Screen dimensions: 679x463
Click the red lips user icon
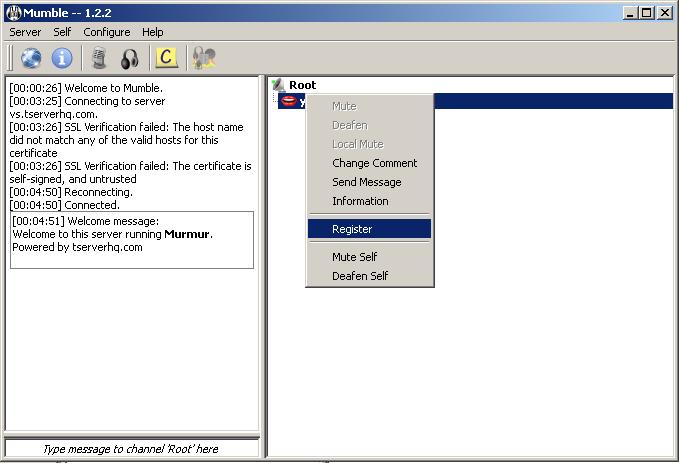[x=288, y=101]
